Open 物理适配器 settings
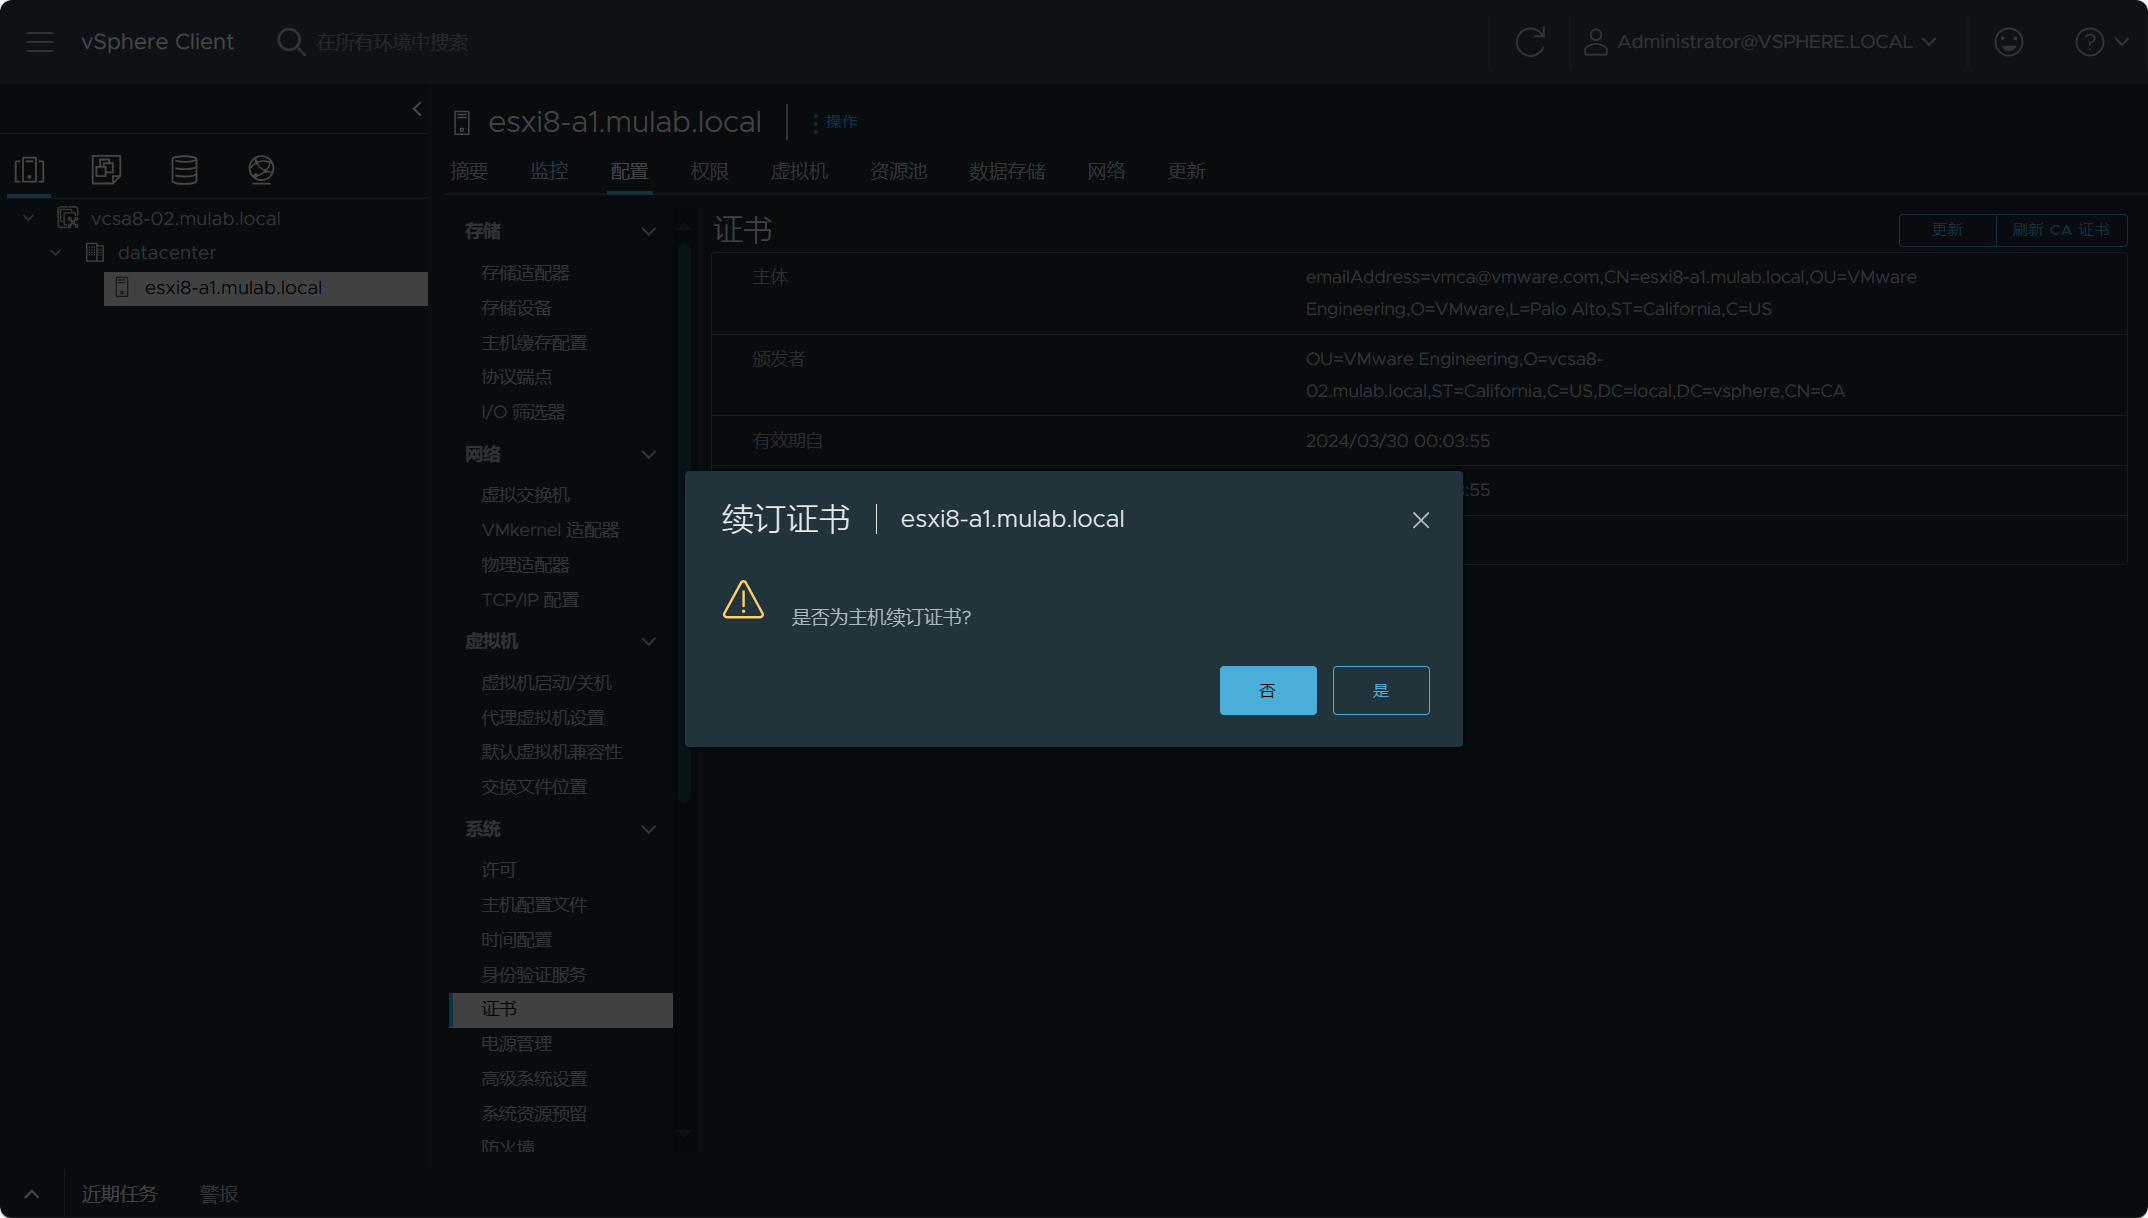Viewport: 2148px width, 1218px height. coord(525,565)
